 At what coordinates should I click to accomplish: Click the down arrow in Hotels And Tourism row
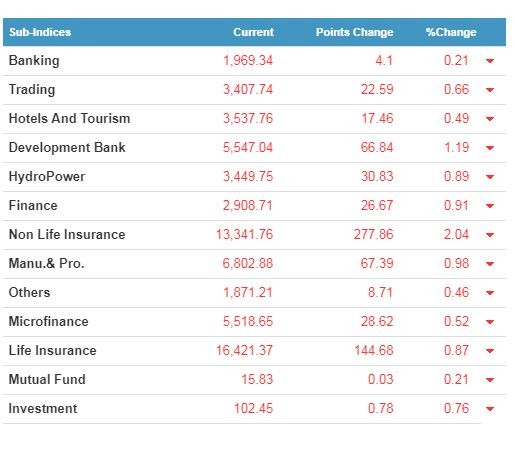[x=490, y=119]
